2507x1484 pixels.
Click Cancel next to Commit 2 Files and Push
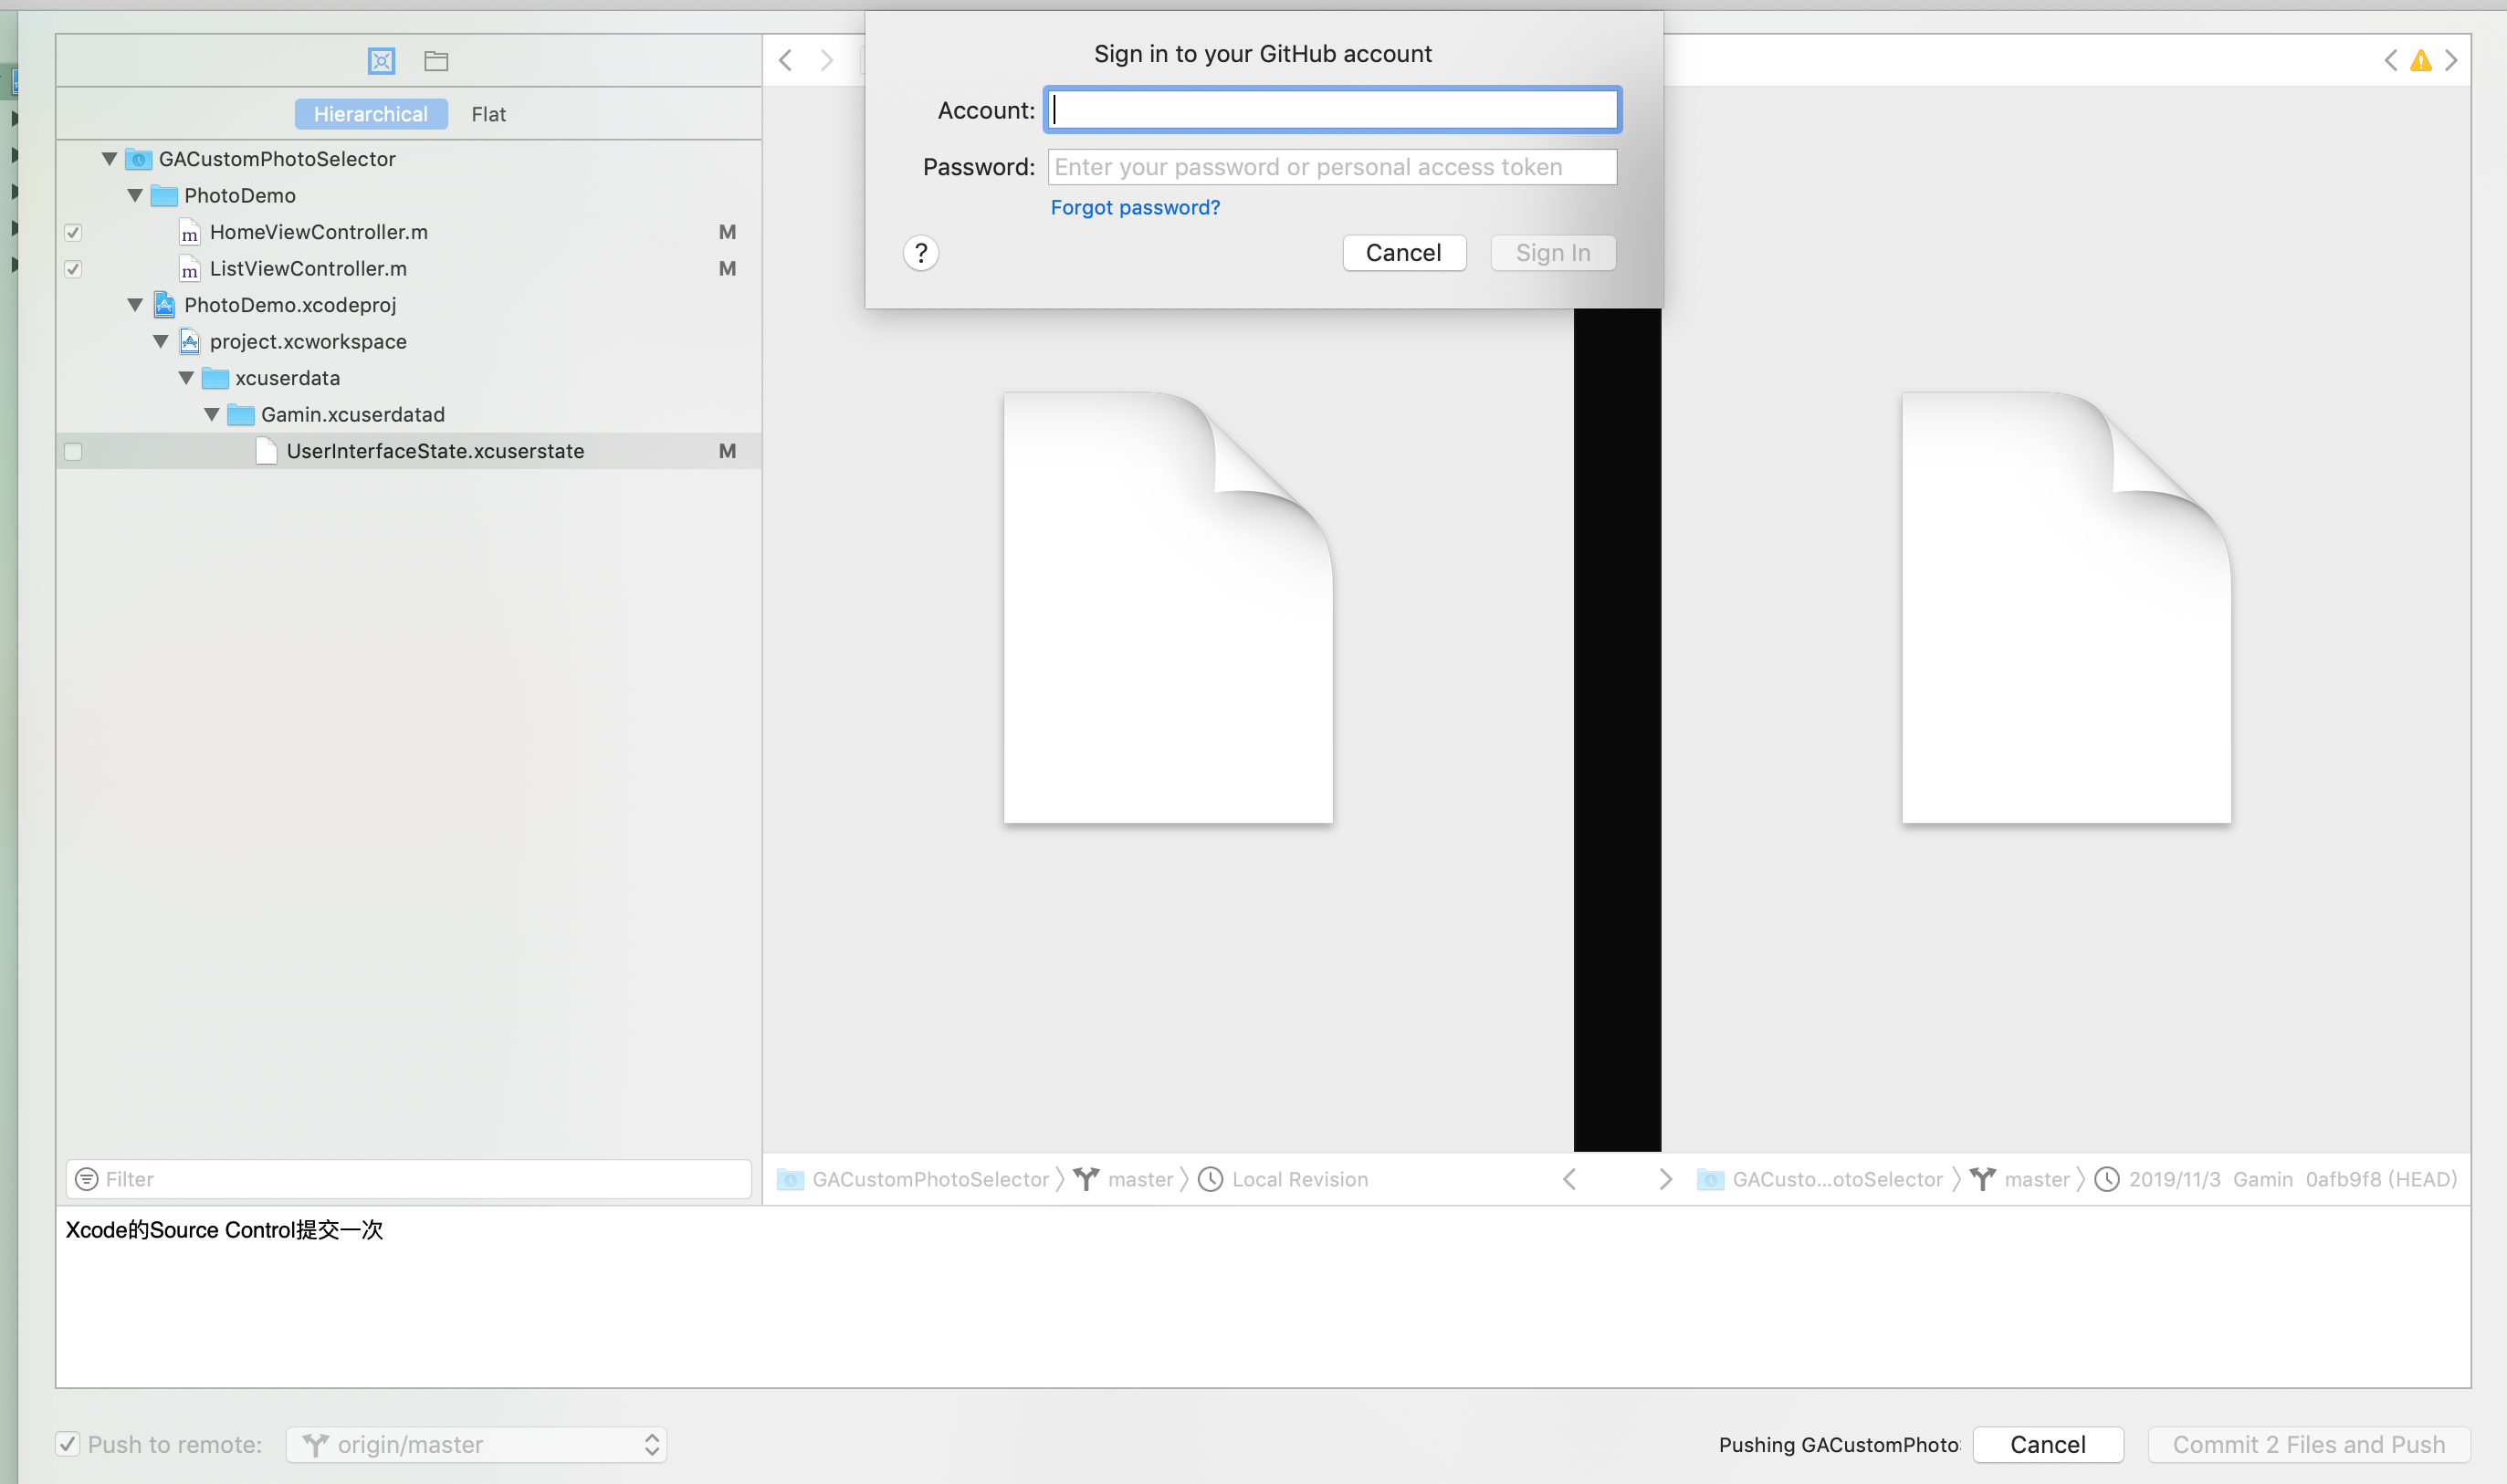coord(2047,1444)
